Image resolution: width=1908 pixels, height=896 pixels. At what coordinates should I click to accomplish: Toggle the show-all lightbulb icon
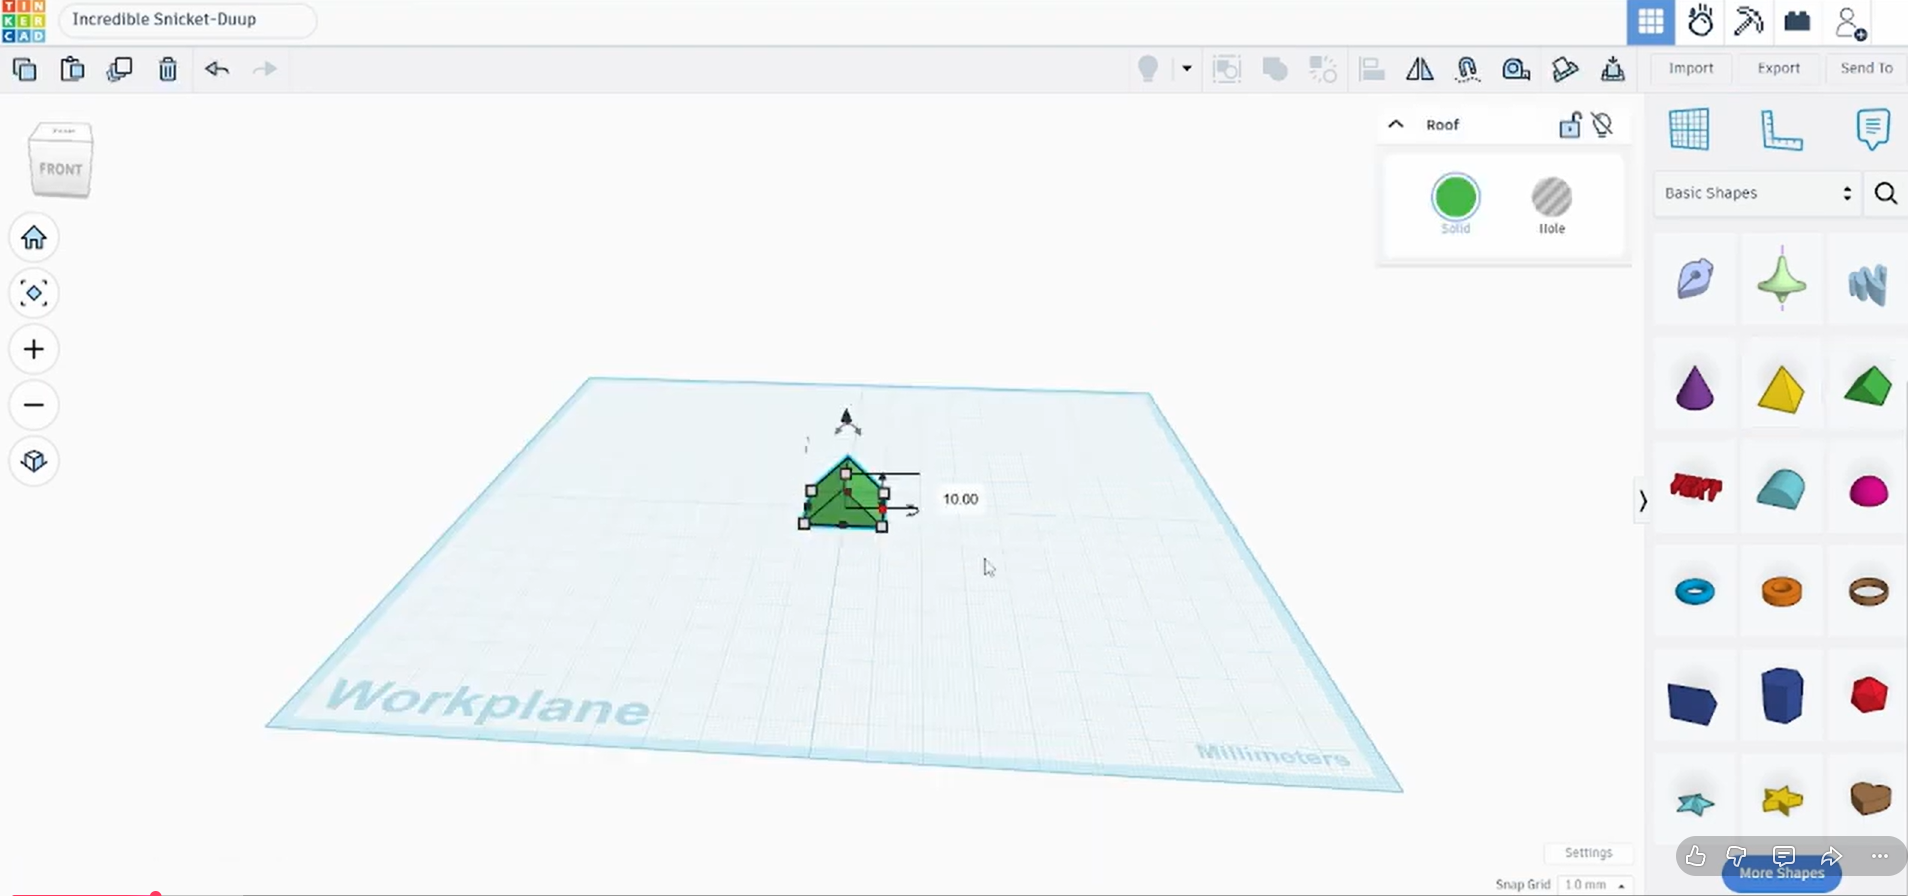pyautogui.click(x=1148, y=69)
